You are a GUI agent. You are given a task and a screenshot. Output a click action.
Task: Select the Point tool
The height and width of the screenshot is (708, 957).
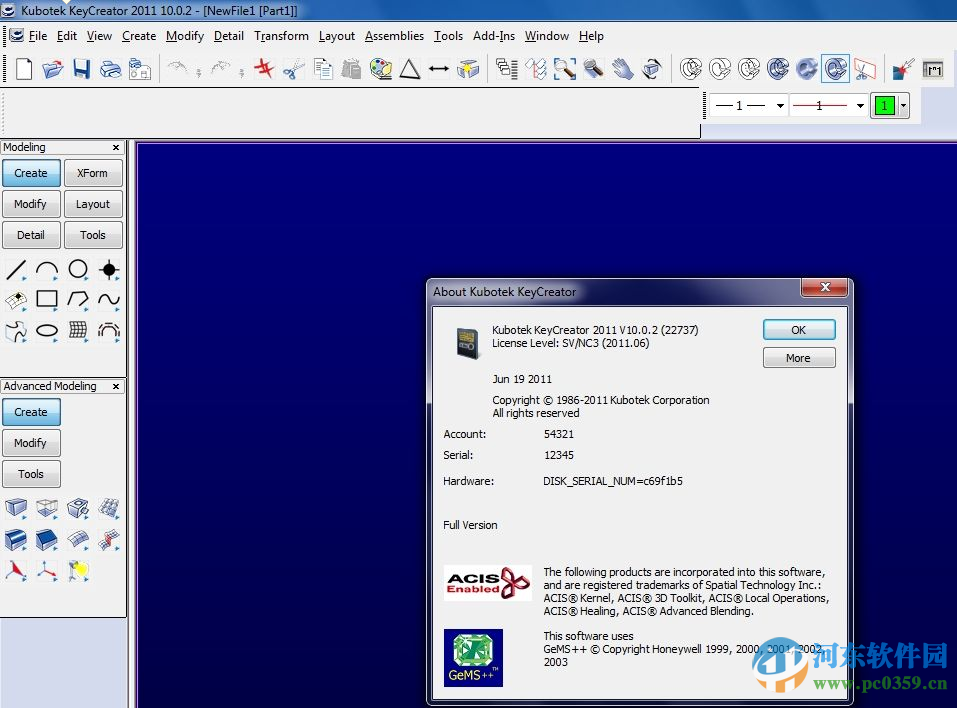[x=109, y=269]
